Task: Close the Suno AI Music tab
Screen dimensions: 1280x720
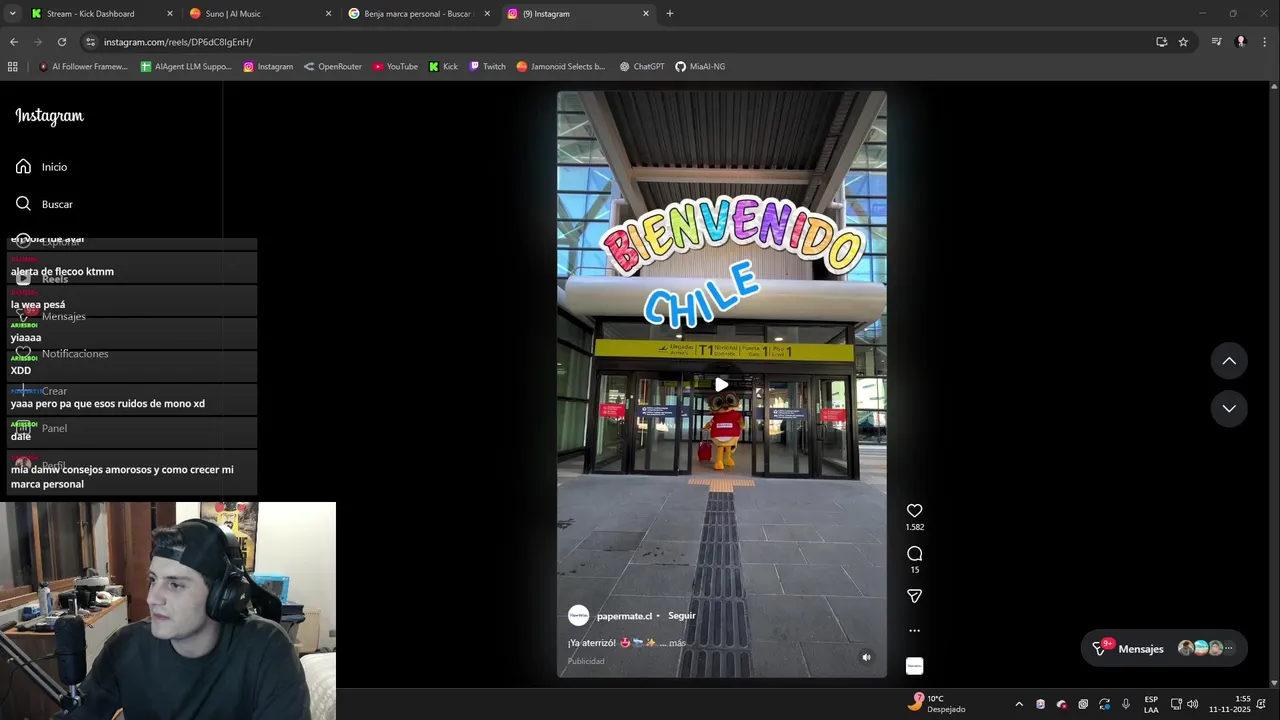Action: 328,14
